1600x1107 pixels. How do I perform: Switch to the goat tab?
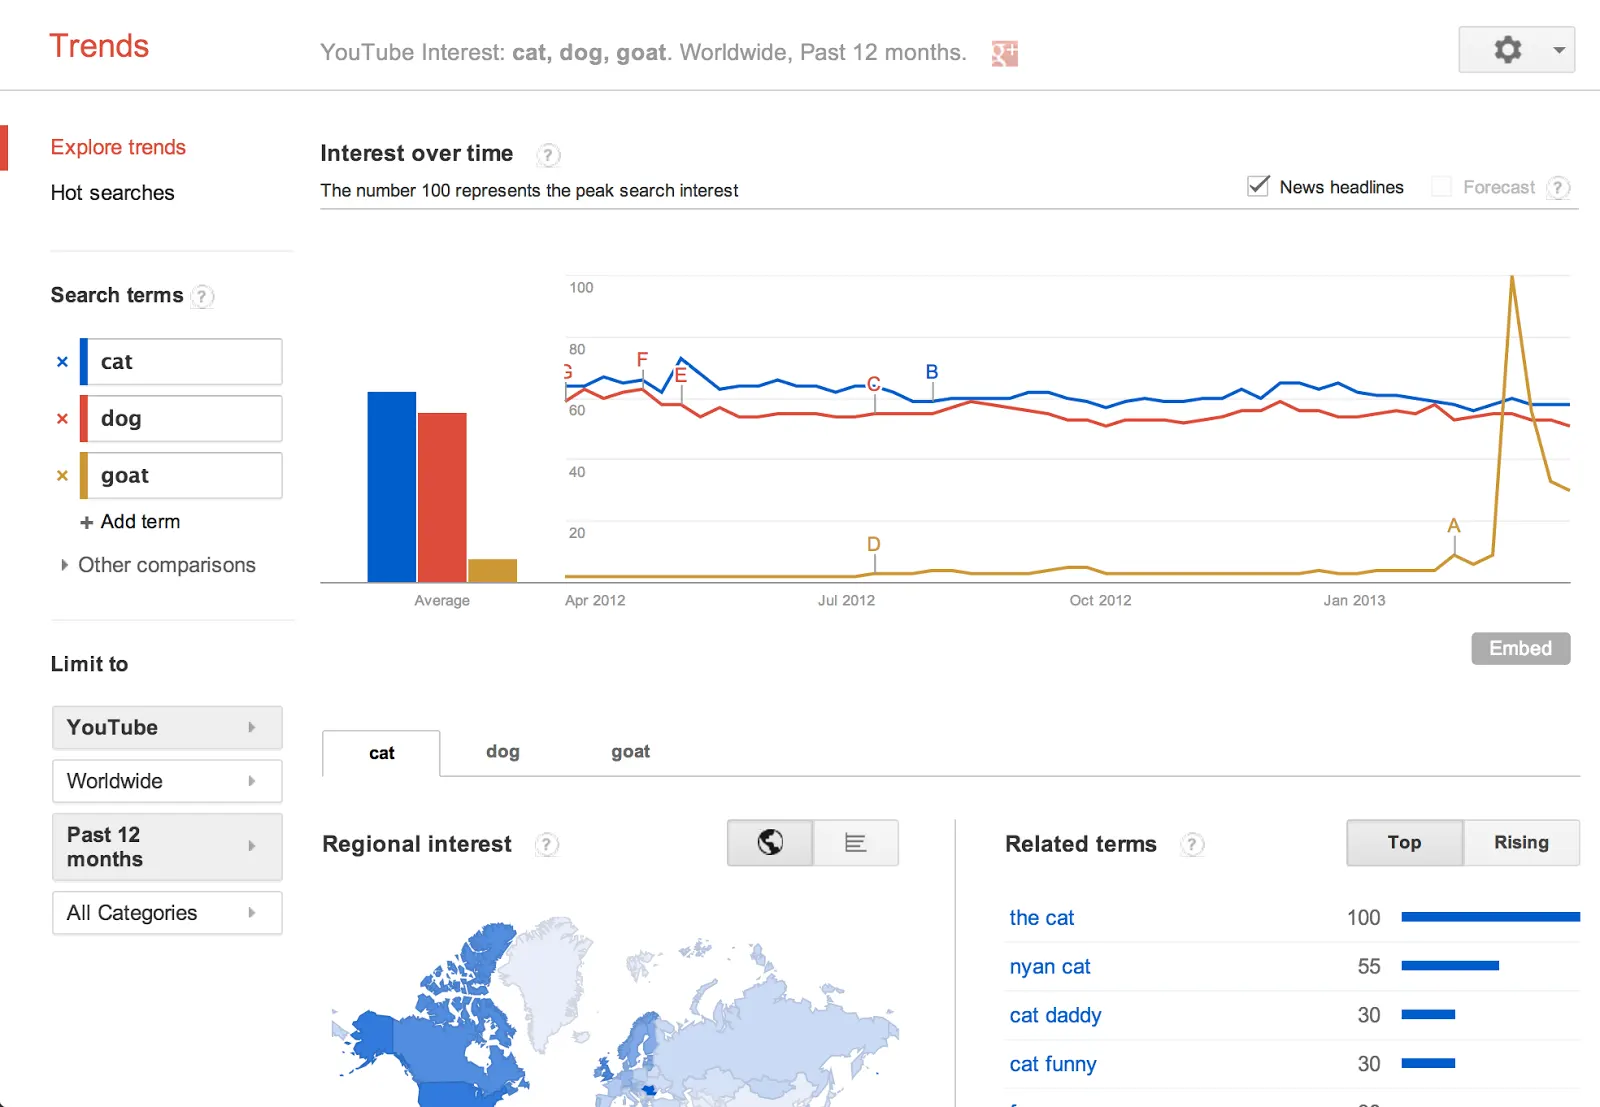click(630, 751)
